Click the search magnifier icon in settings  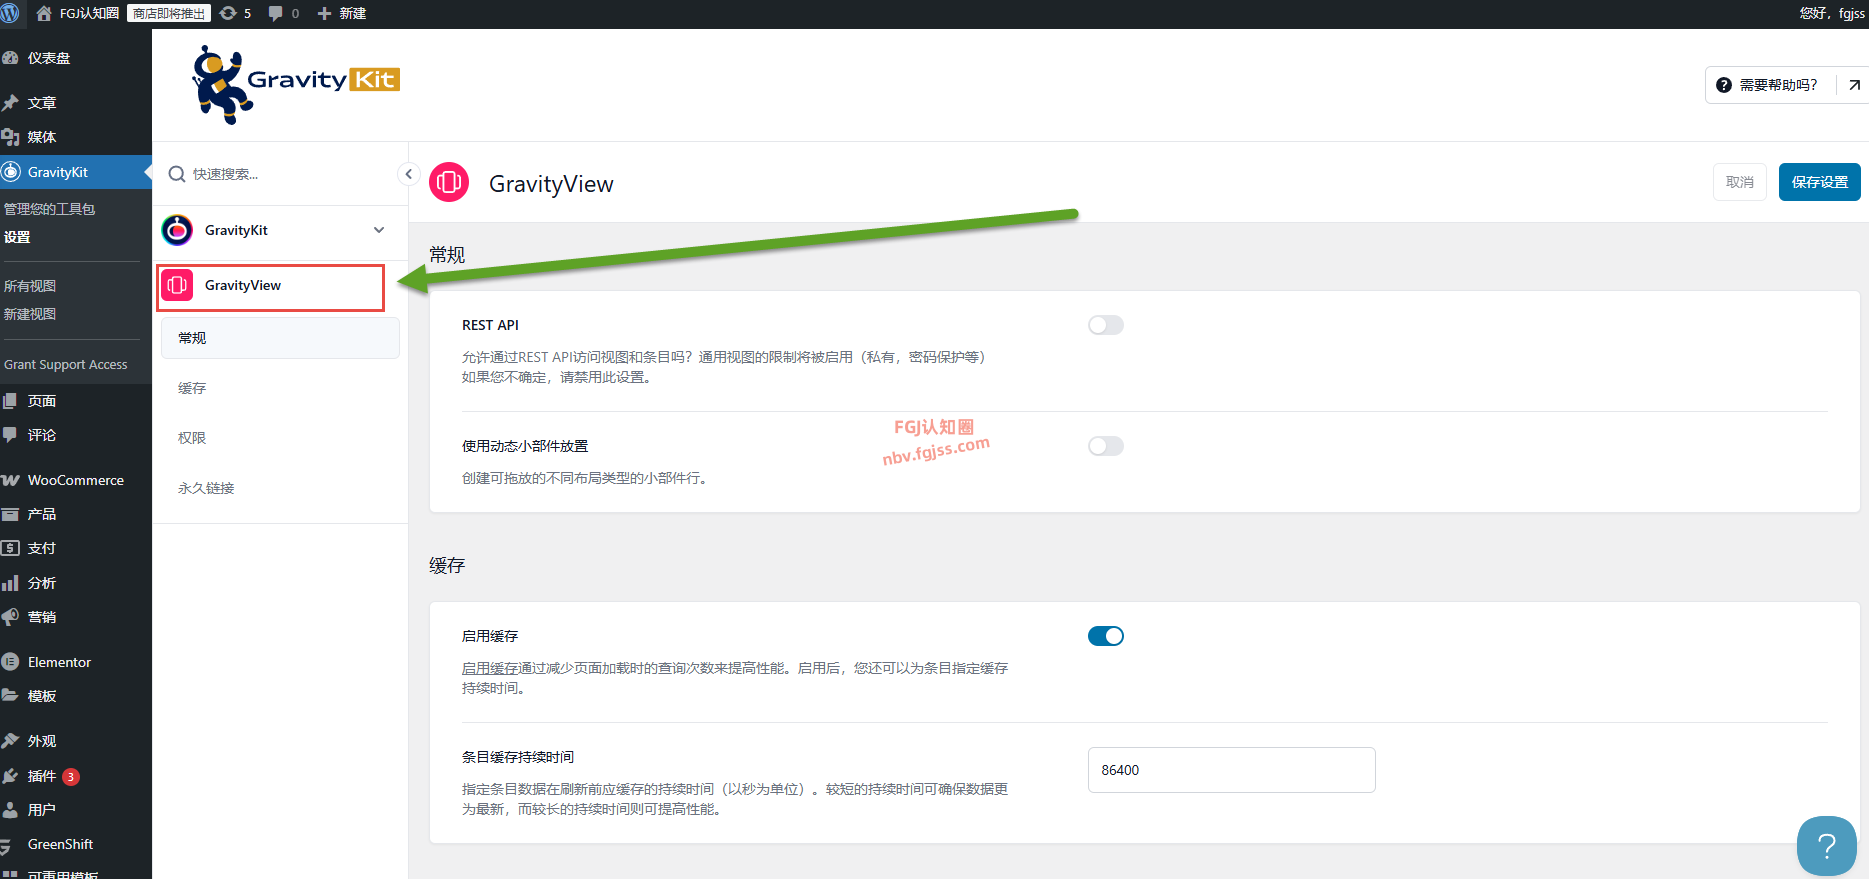(x=177, y=174)
